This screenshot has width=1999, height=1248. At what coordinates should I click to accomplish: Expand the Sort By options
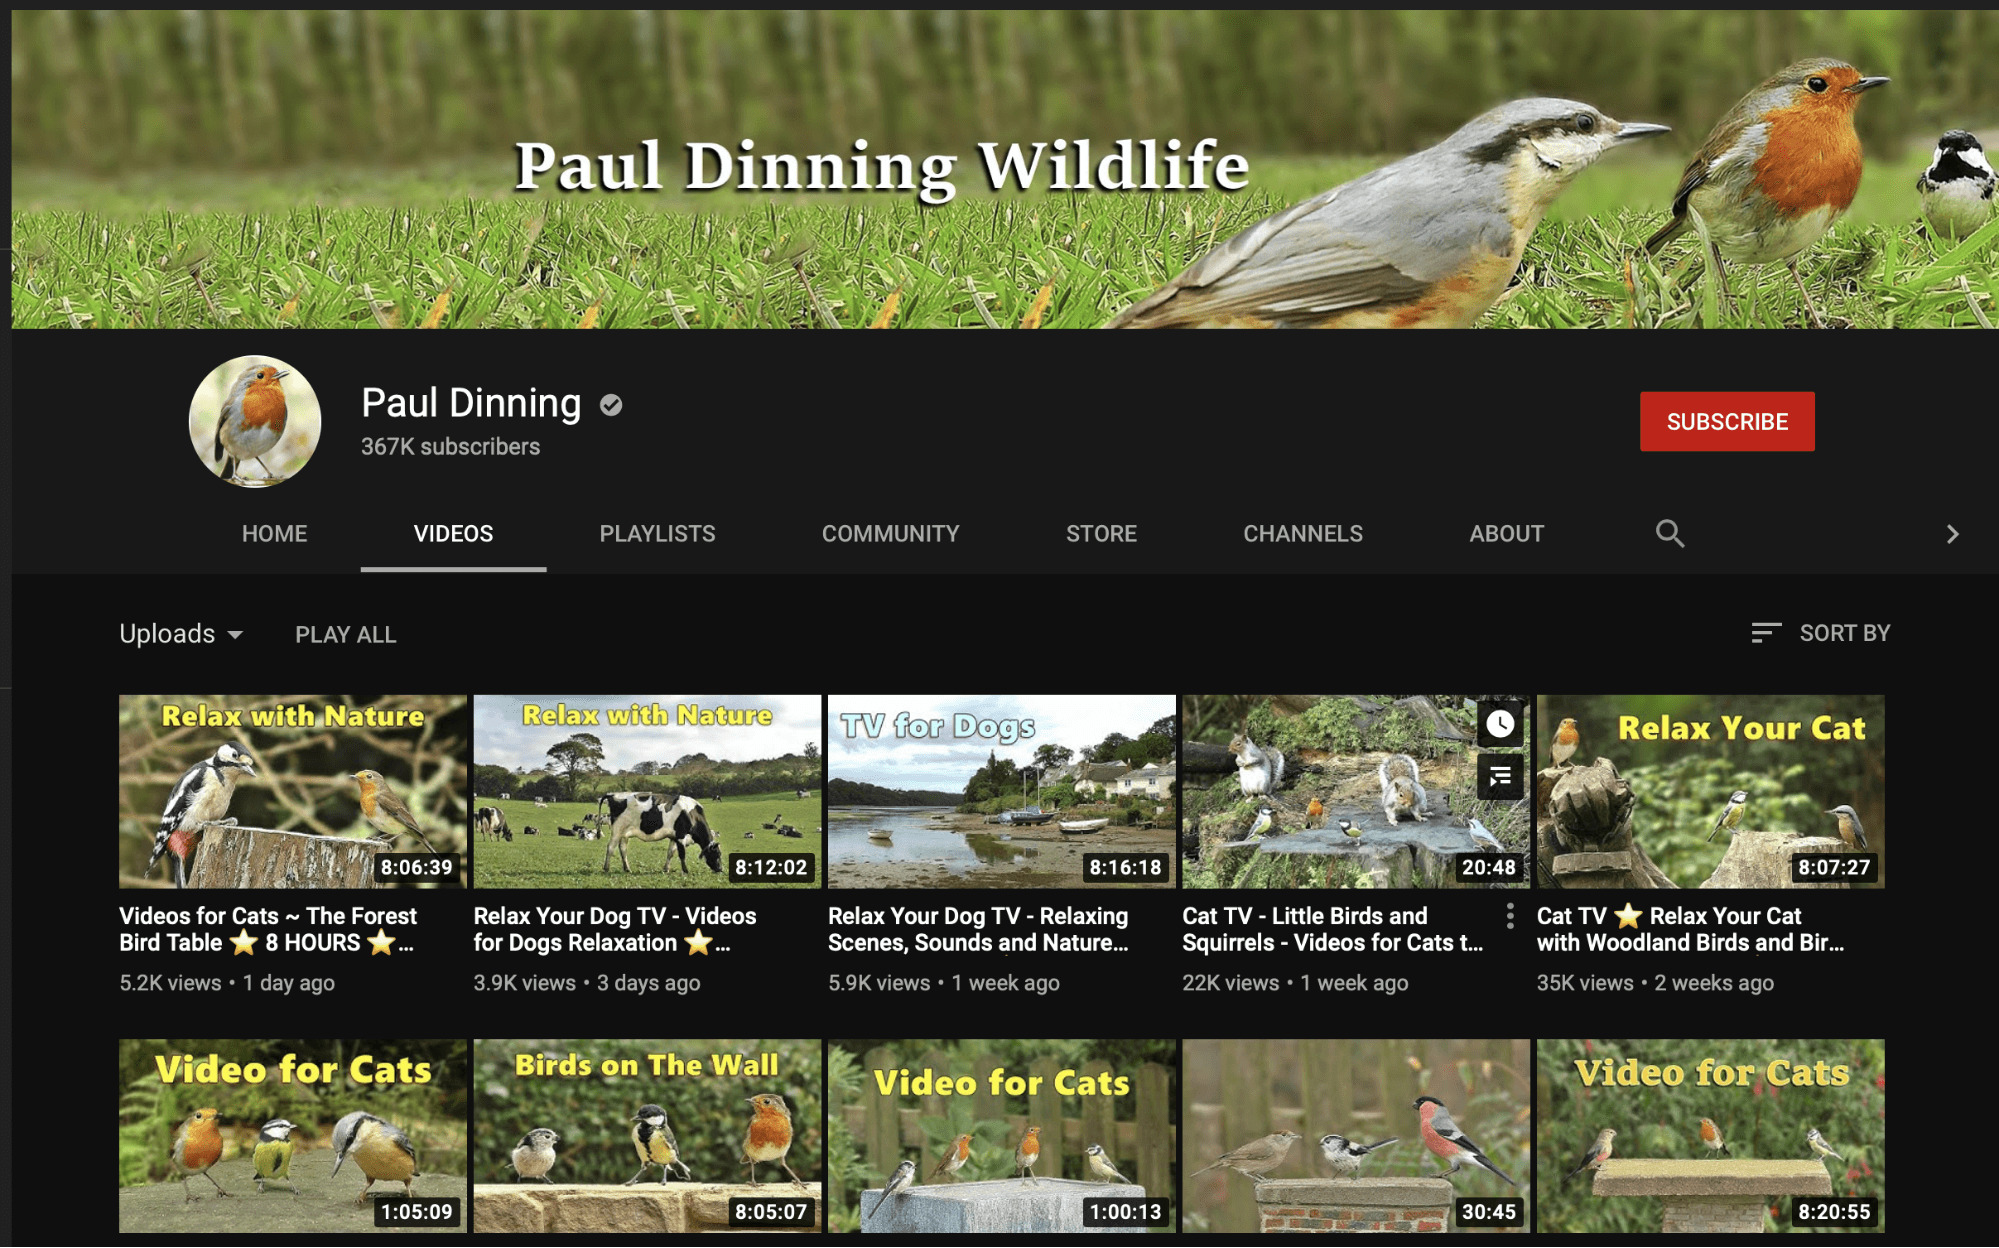(1843, 632)
